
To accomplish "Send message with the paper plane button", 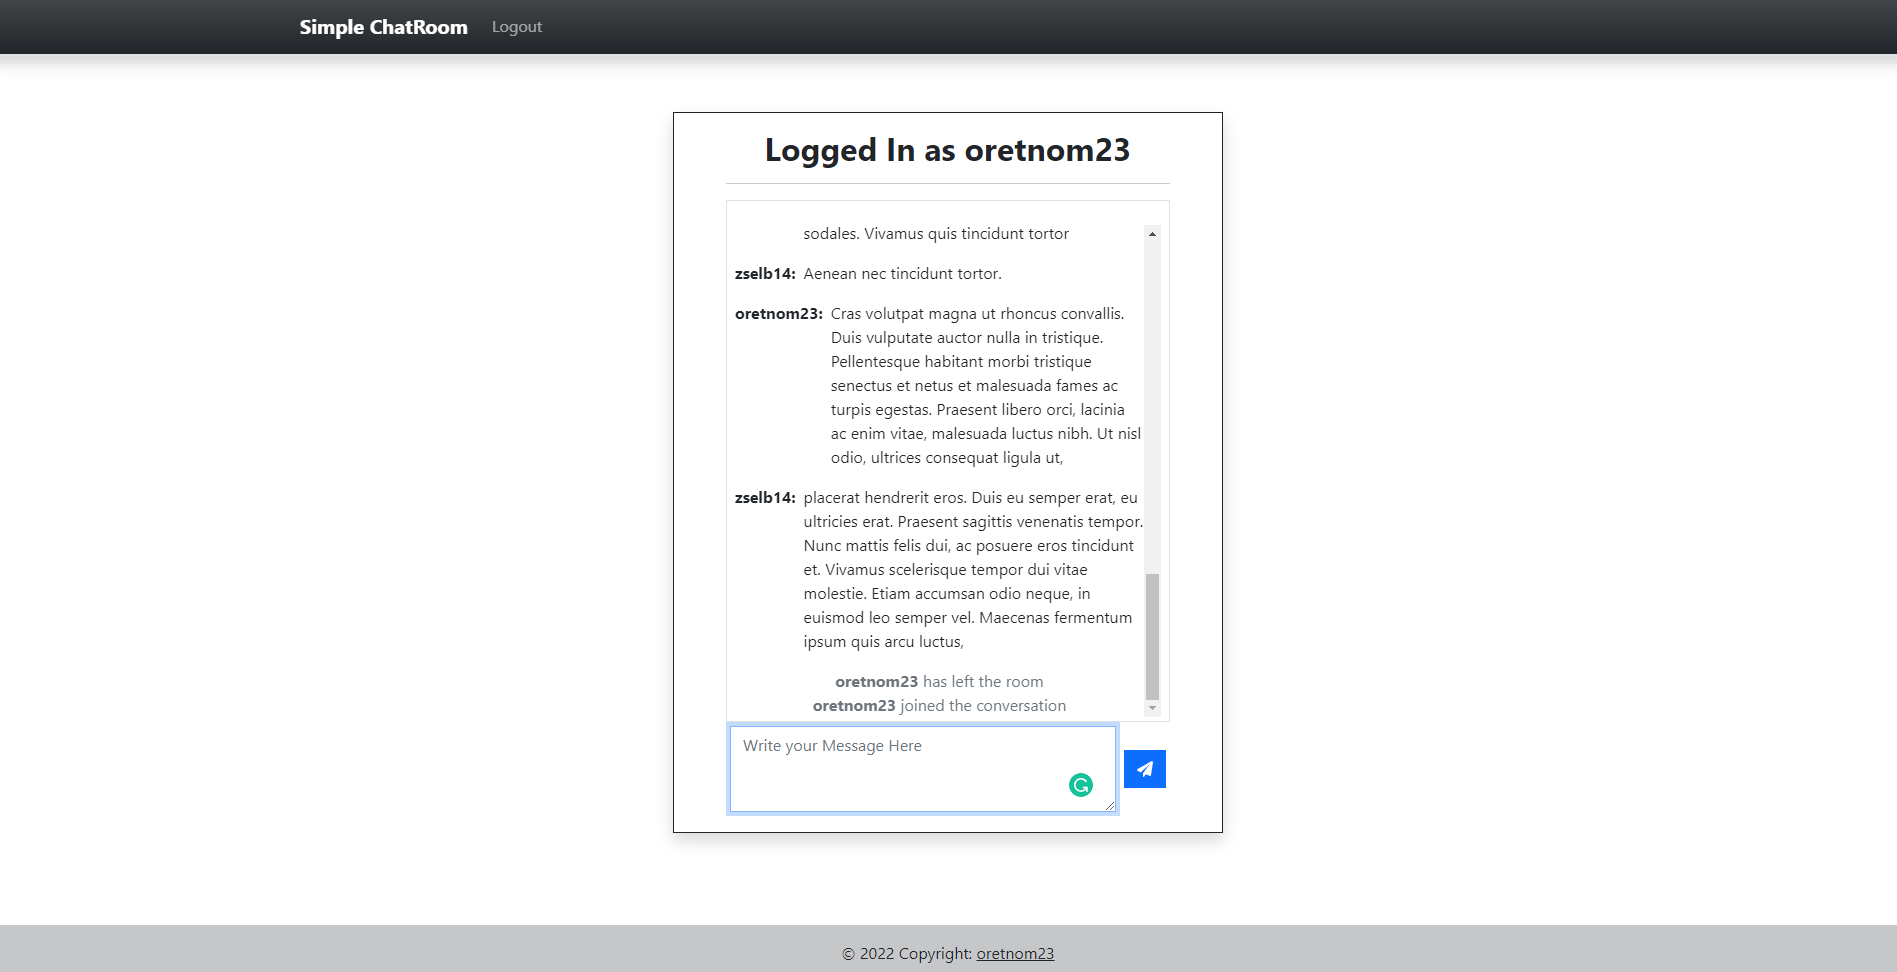I will click(1144, 769).
